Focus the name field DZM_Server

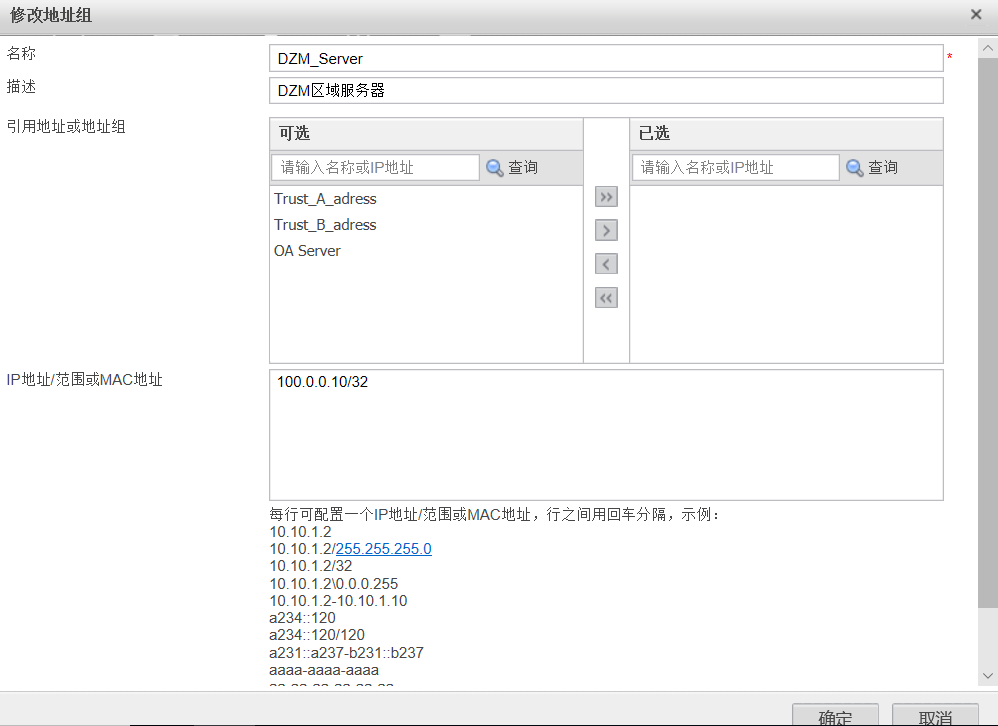(606, 58)
